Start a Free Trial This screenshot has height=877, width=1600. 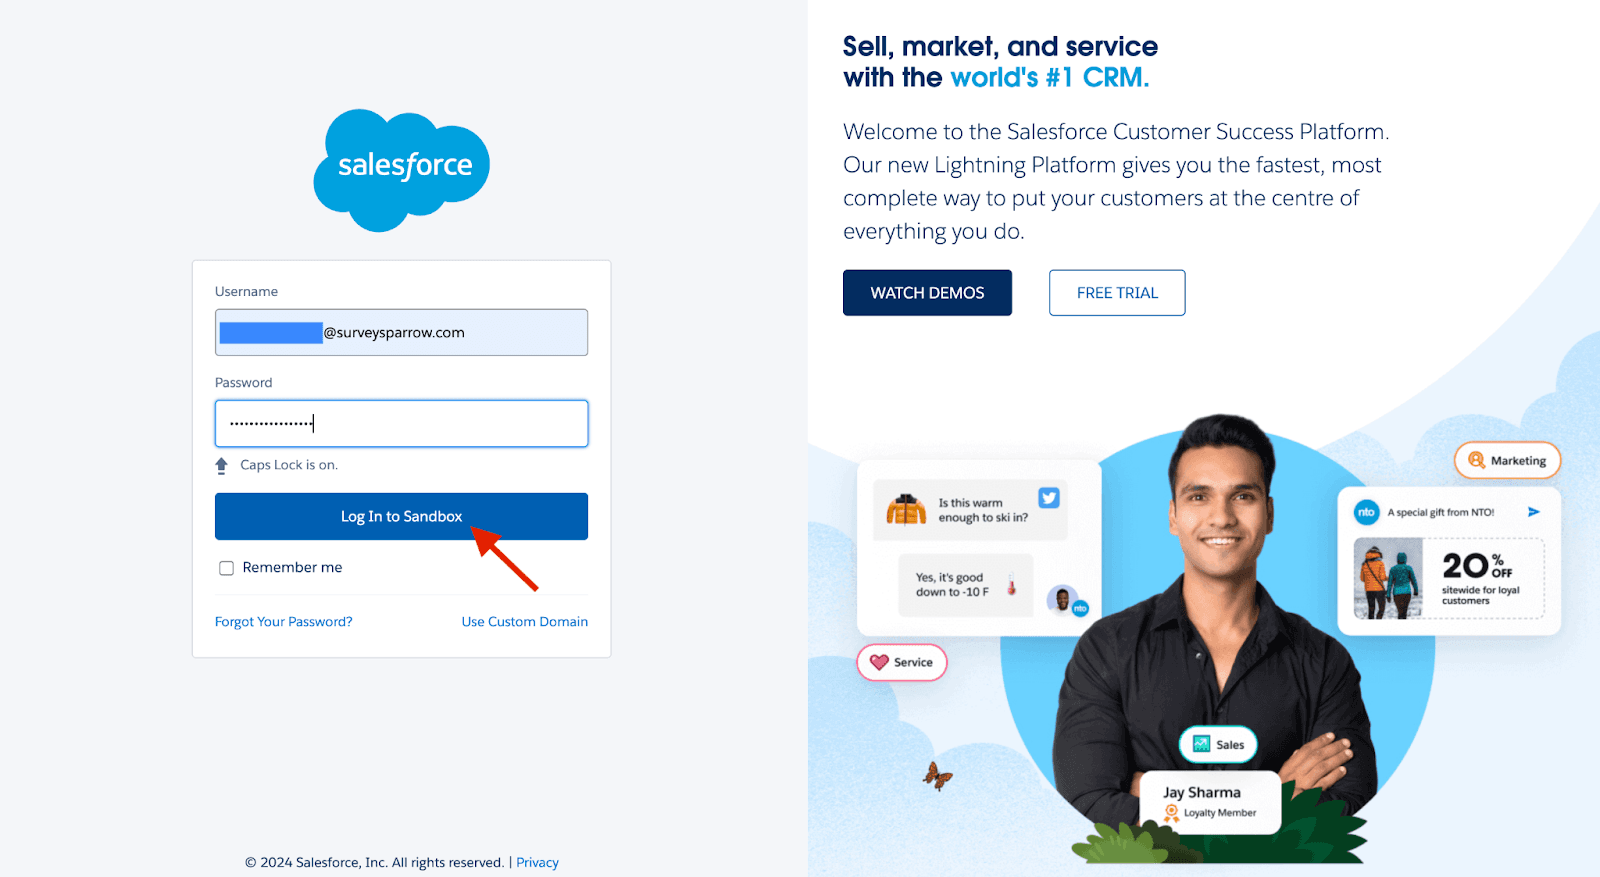coord(1117,293)
